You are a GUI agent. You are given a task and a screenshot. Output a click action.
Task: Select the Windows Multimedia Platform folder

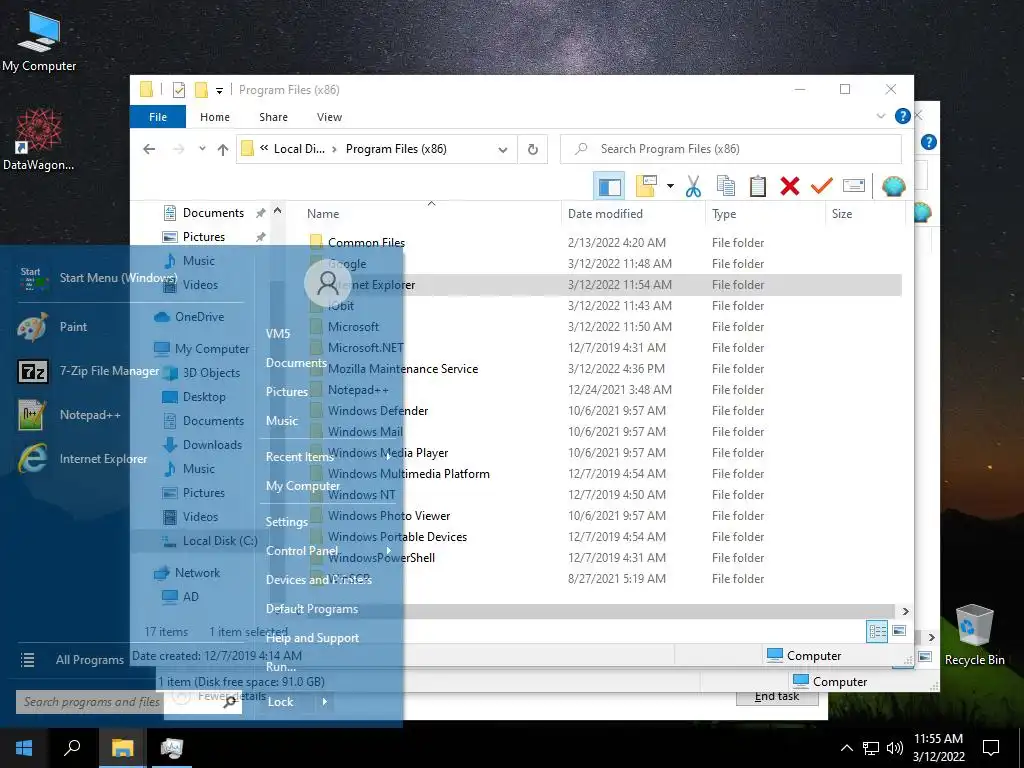[x=409, y=474]
